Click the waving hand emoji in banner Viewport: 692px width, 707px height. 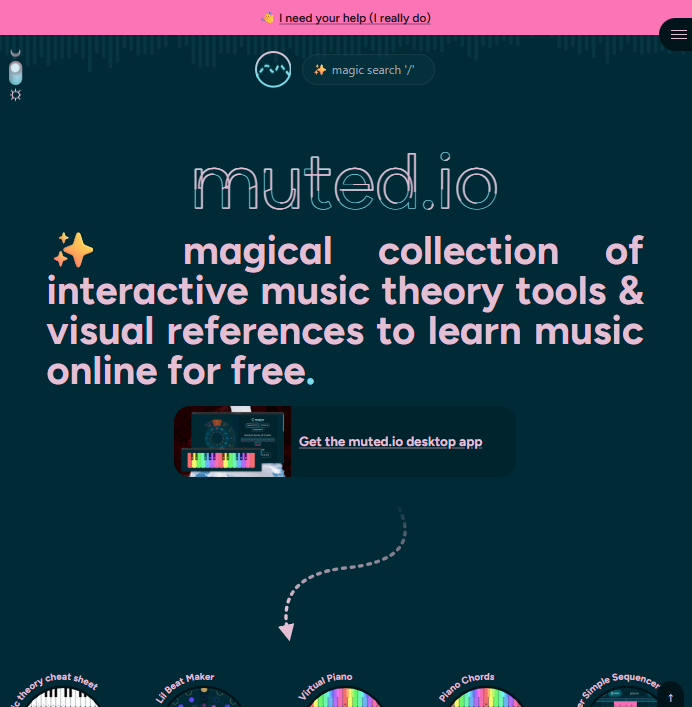tap(268, 18)
